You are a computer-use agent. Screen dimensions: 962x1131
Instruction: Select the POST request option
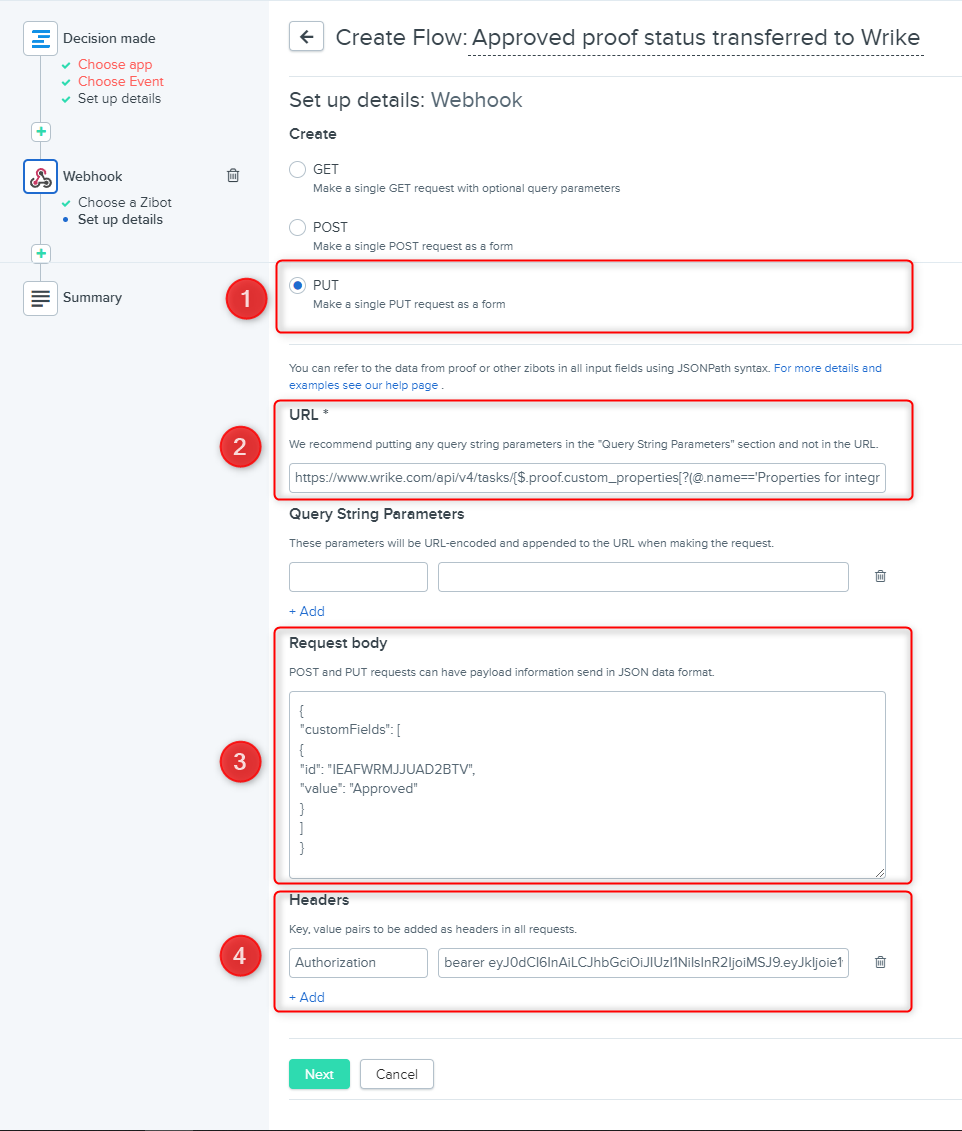(297, 228)
